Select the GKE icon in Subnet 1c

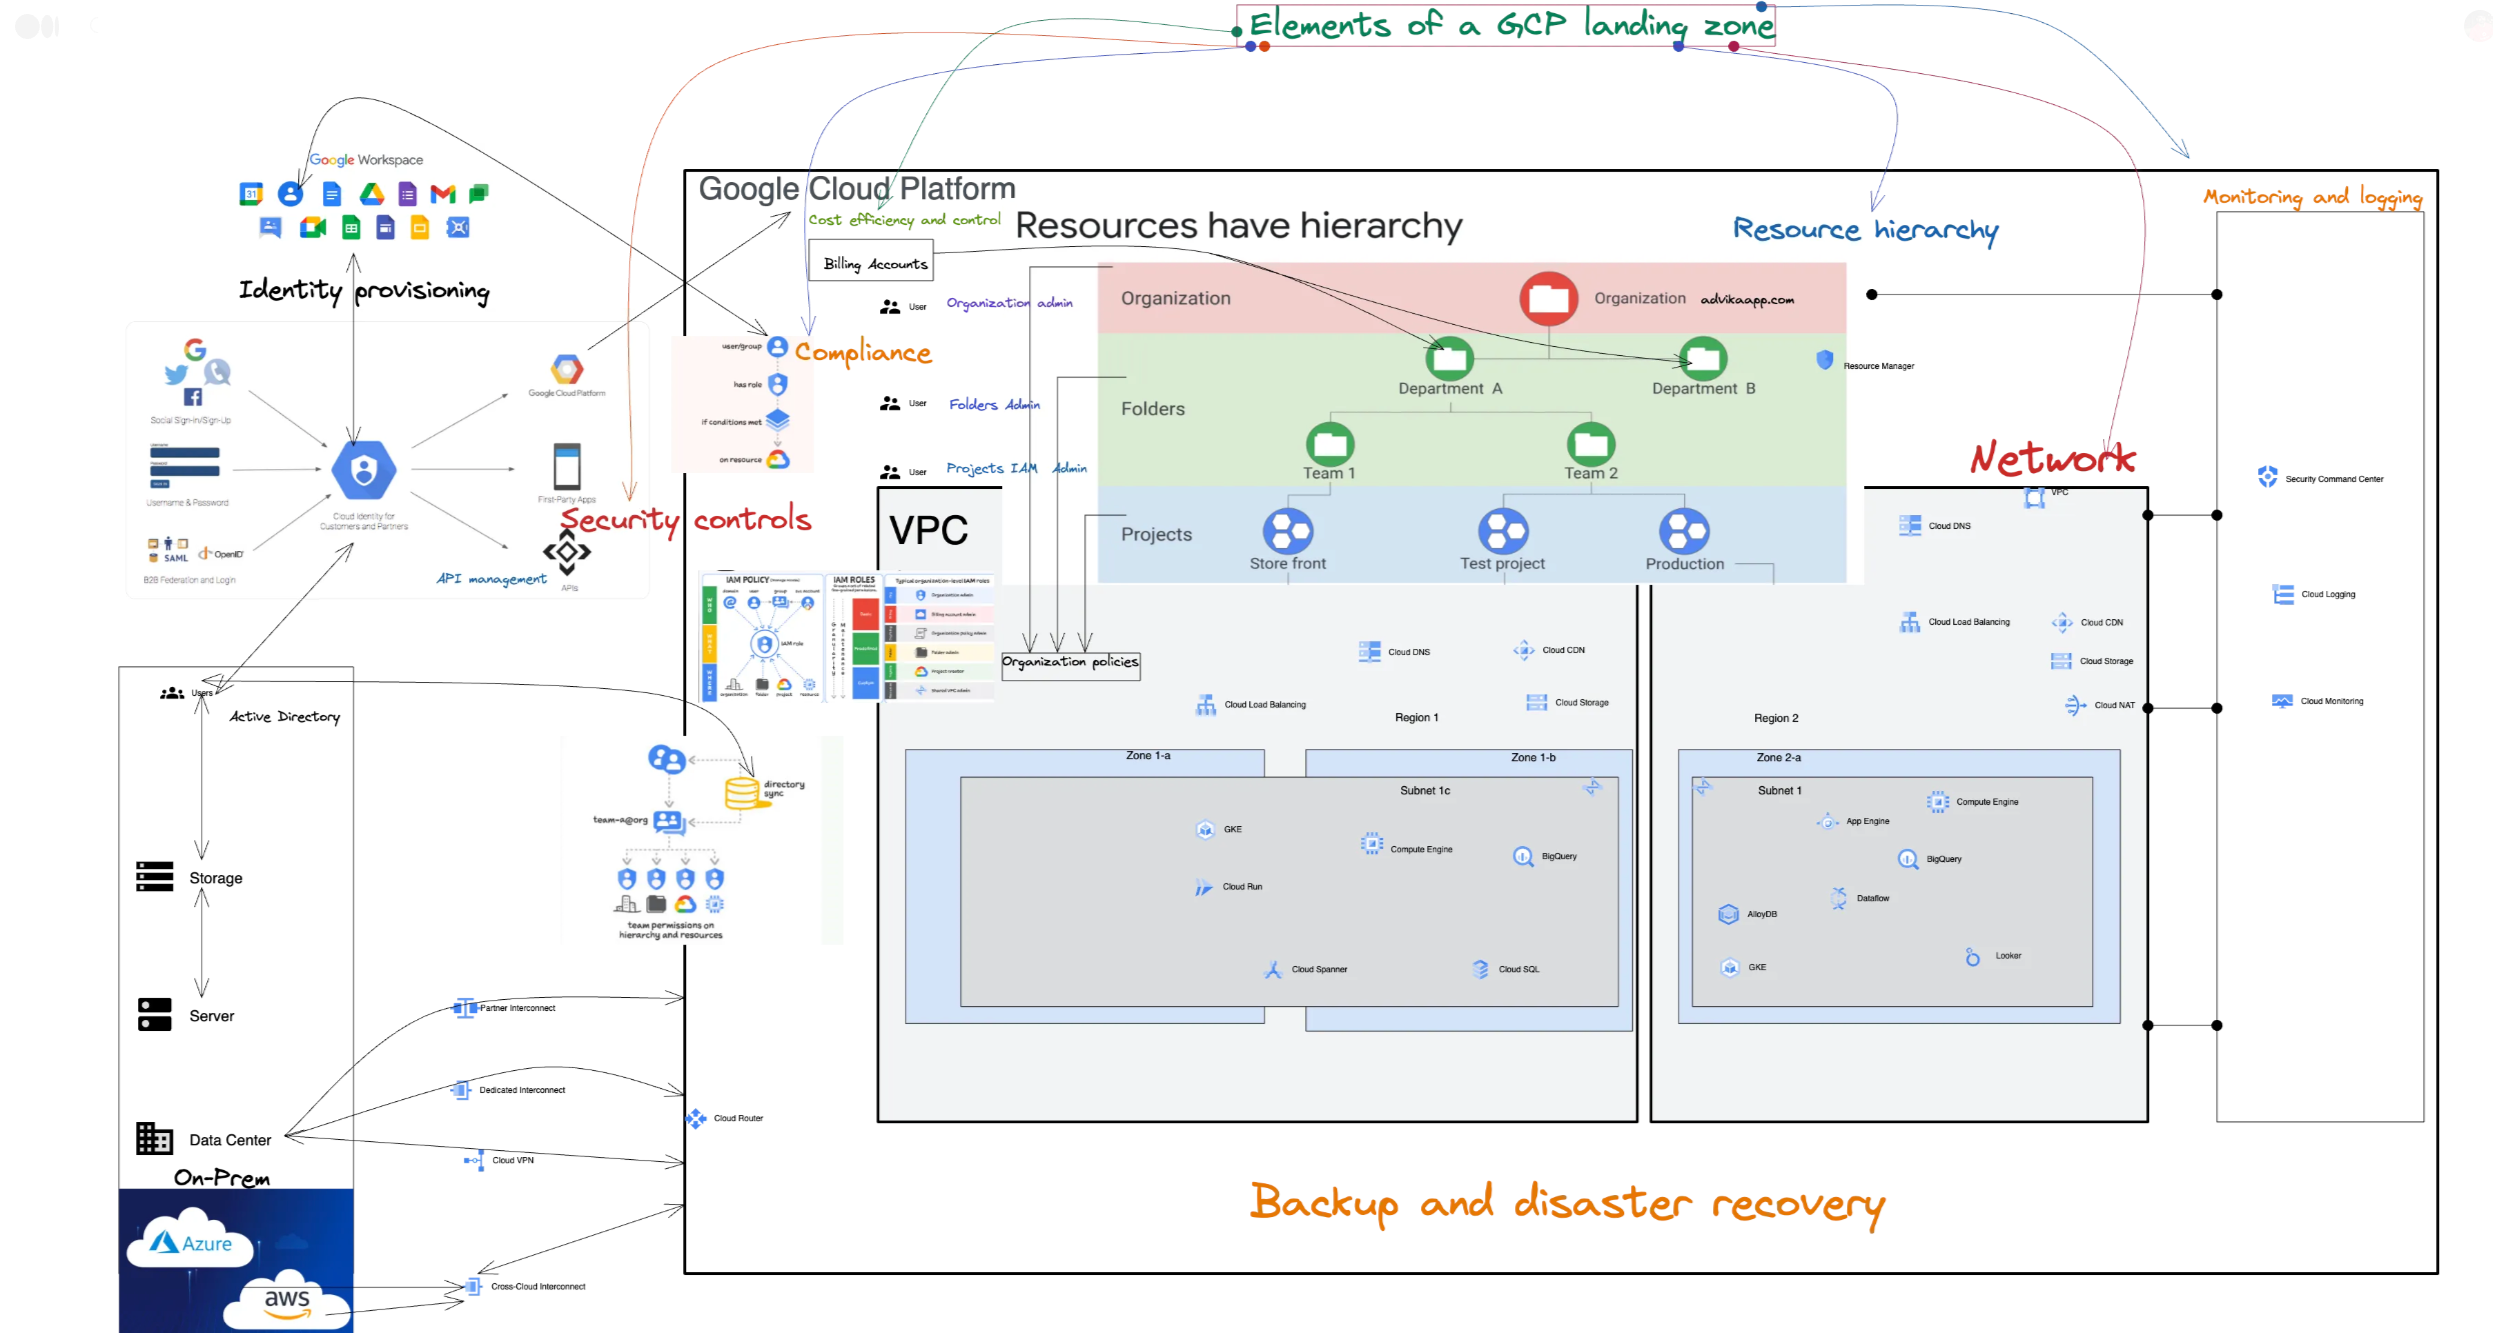point(1205,829)
